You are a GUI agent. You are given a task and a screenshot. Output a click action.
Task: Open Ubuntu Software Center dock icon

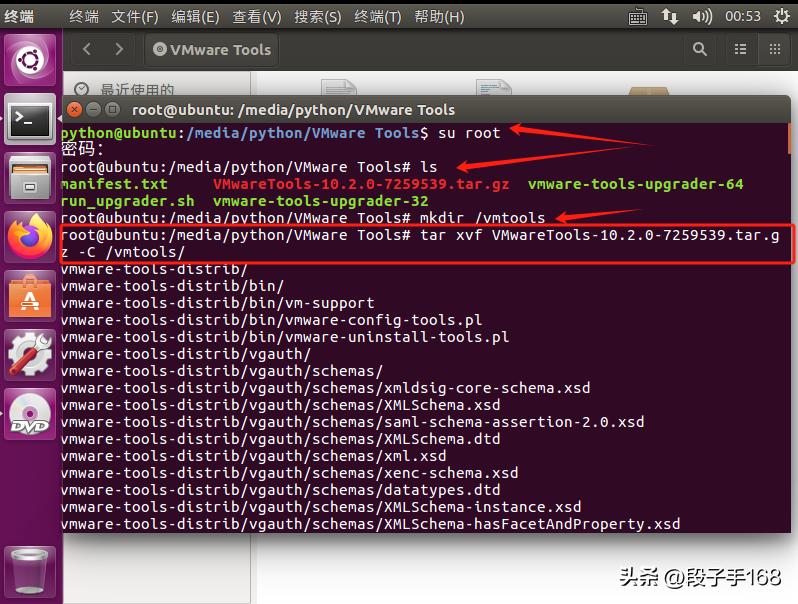(30, 296)
